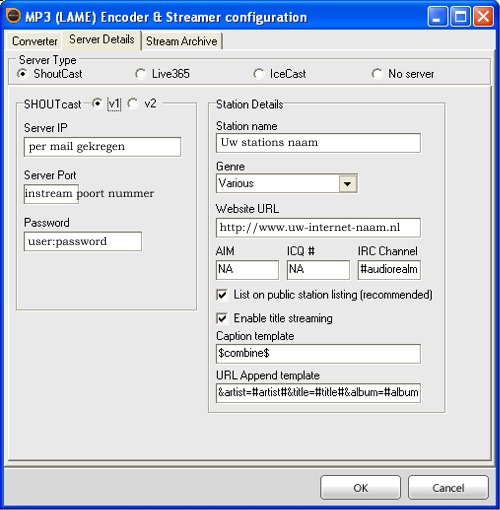The image size is (500, 510).
Task: Confirm settings with OK button
Action: coord(360,488)
